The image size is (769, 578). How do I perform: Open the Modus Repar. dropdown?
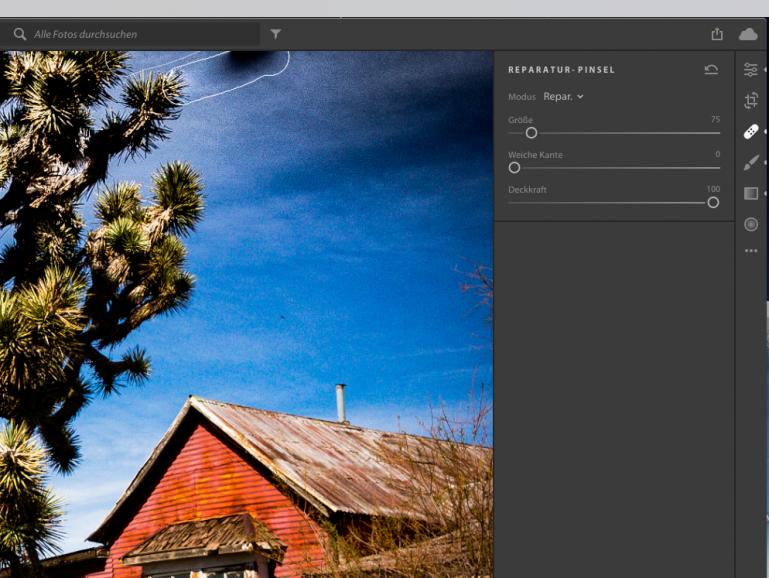pyautogui.click(x=563, y=97)
